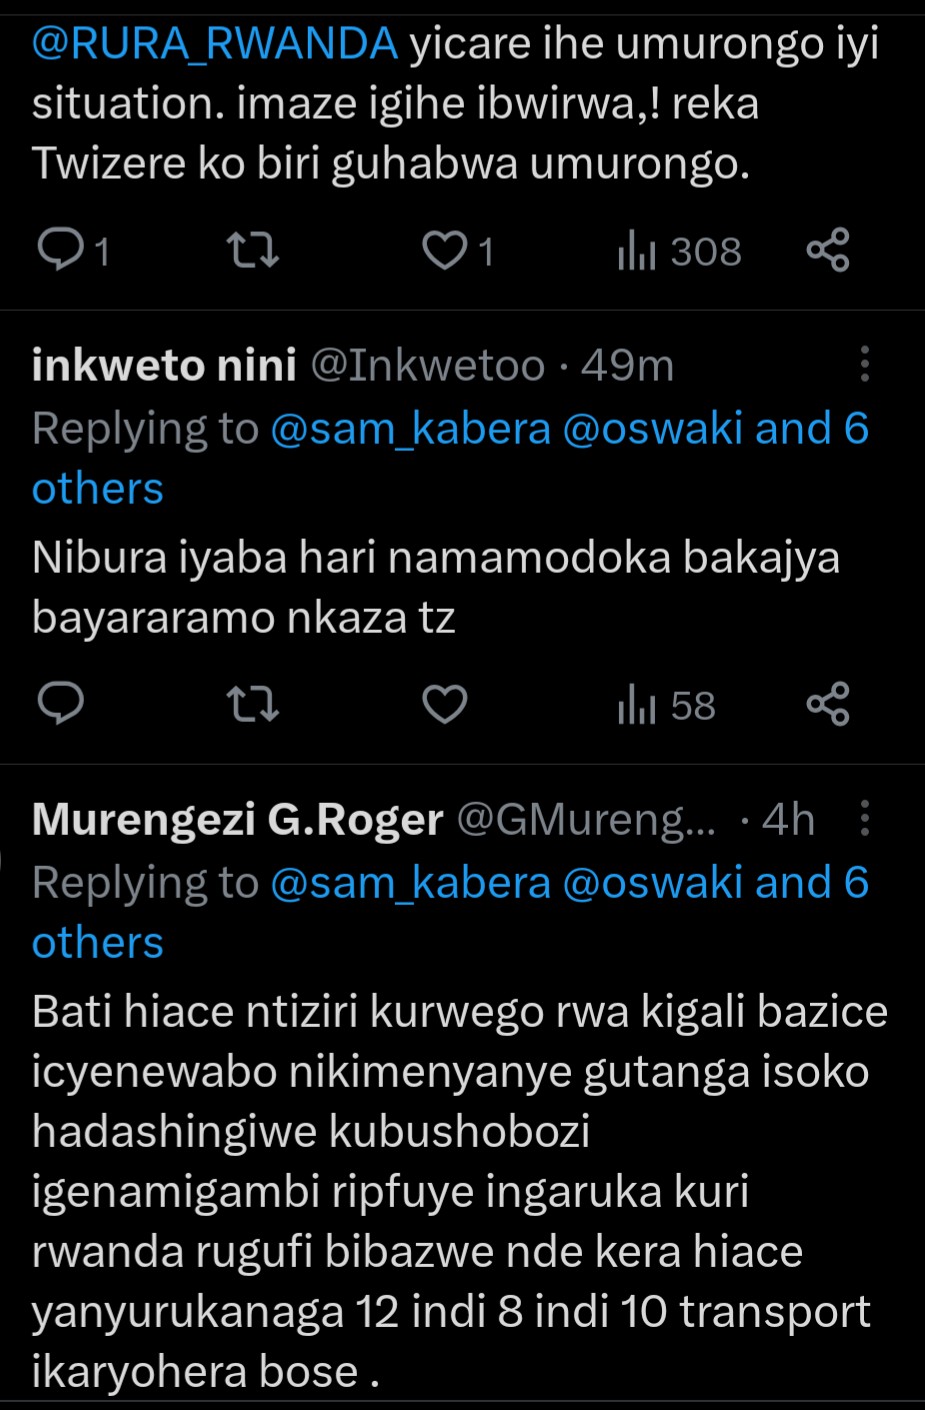Open more options for Murengezi G.Roger's tweet
The height and width of the screenshot is (1410, 925).
point(865,819)
